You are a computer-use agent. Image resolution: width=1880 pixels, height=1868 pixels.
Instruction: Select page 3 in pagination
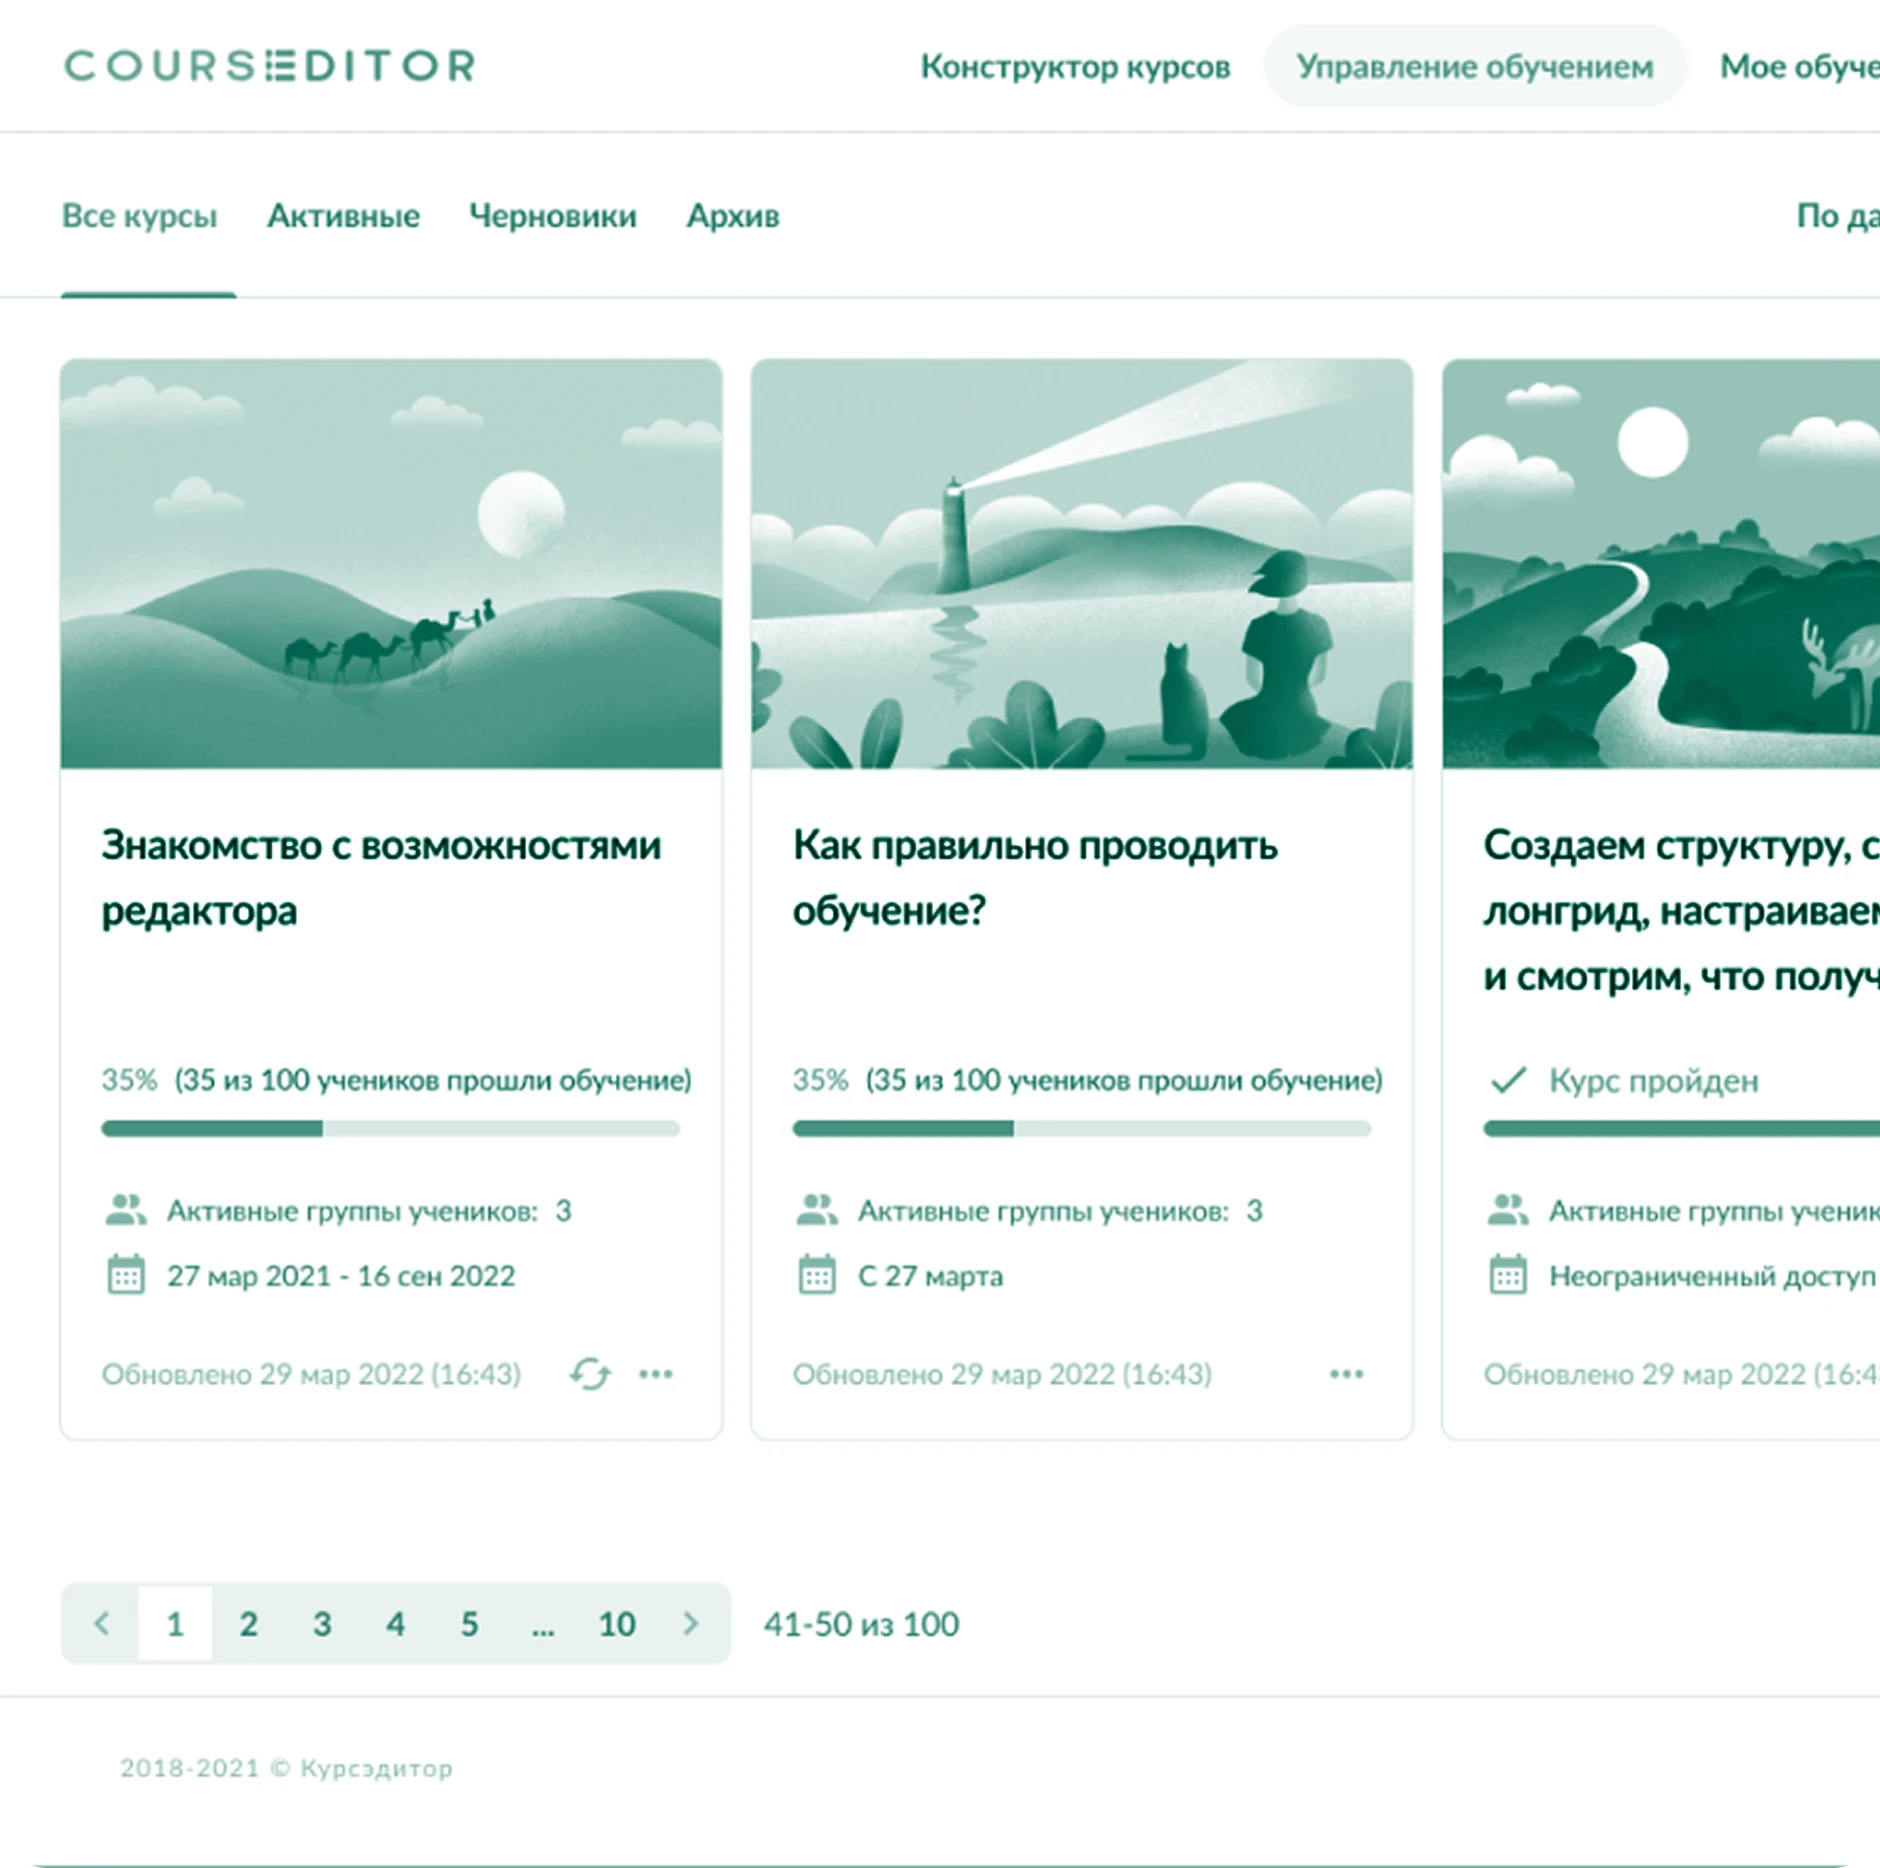click(322, 1623)
